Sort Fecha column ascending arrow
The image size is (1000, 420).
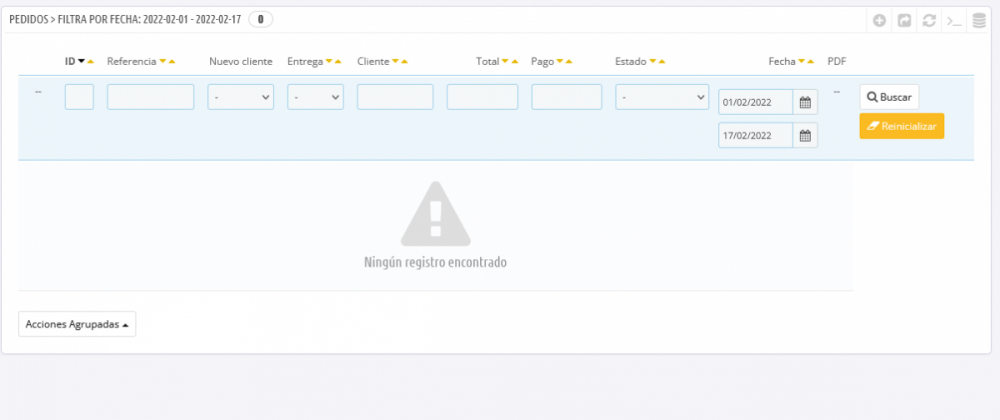tap(811, 62)
